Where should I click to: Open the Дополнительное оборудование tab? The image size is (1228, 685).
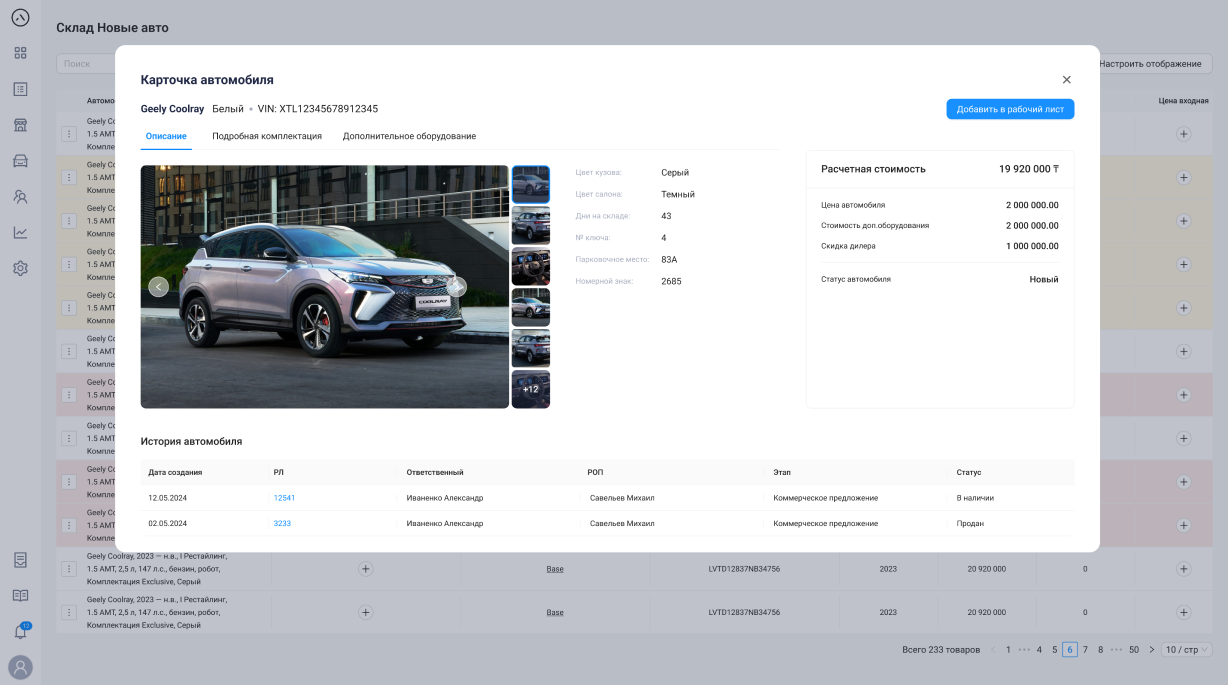click(x=409, y=136)
